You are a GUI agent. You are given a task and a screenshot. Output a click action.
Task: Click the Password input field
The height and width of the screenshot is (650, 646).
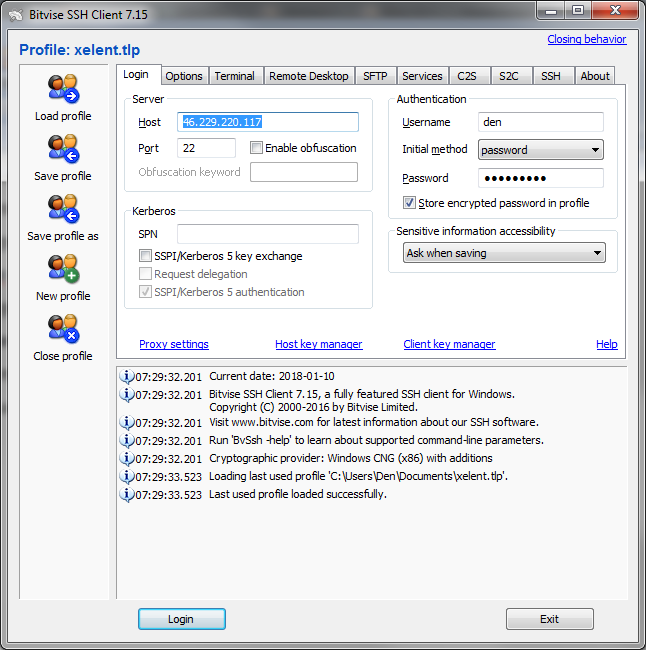coord(541,178)
